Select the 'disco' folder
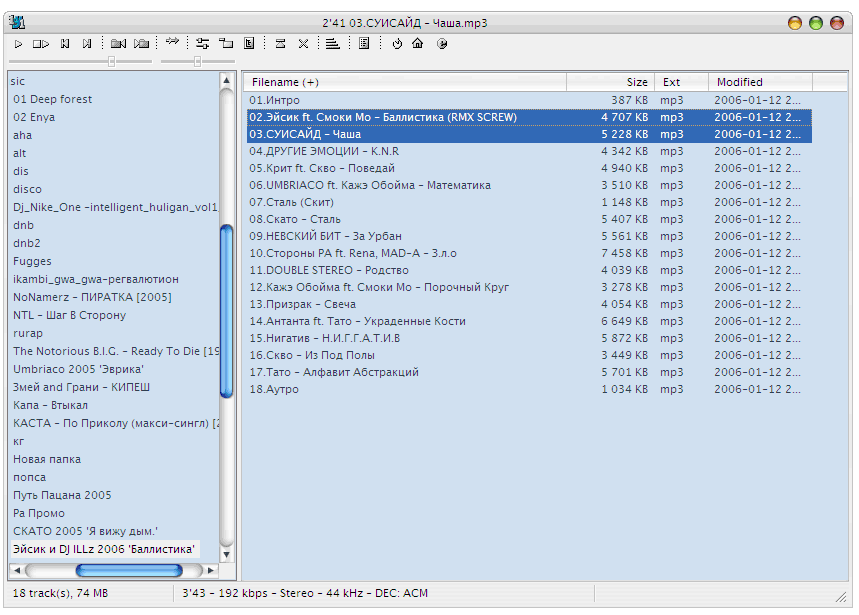Image resolution: width=859 pixels, height=615 pixels. pos(27,189)
